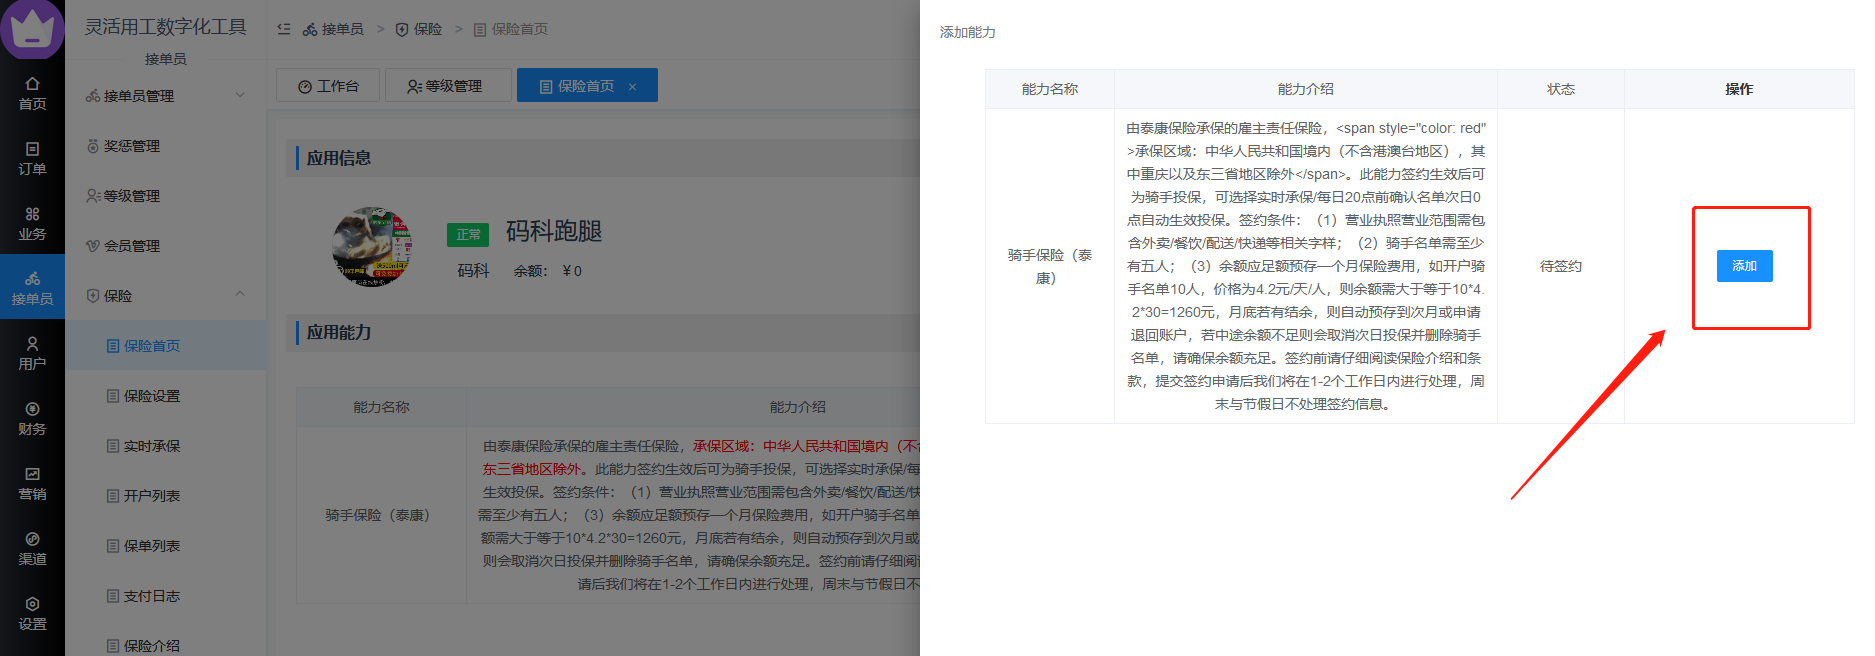Image resolution: width=1875 pixels, height=656 pixels.
Task: Click the 码科跑腿 app avatar image
Action: click(373, 247)
